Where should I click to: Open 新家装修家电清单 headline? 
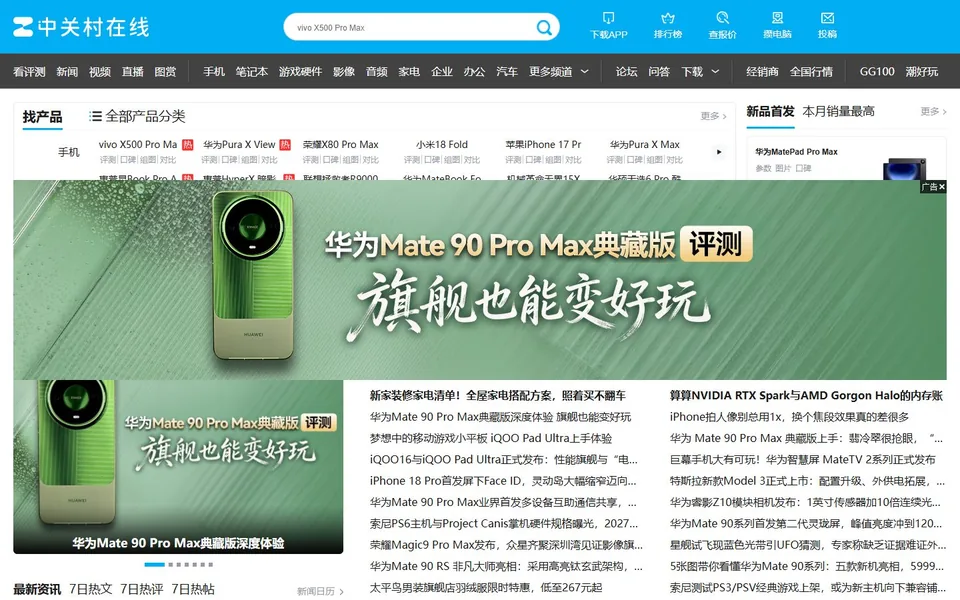pos(498,396)
